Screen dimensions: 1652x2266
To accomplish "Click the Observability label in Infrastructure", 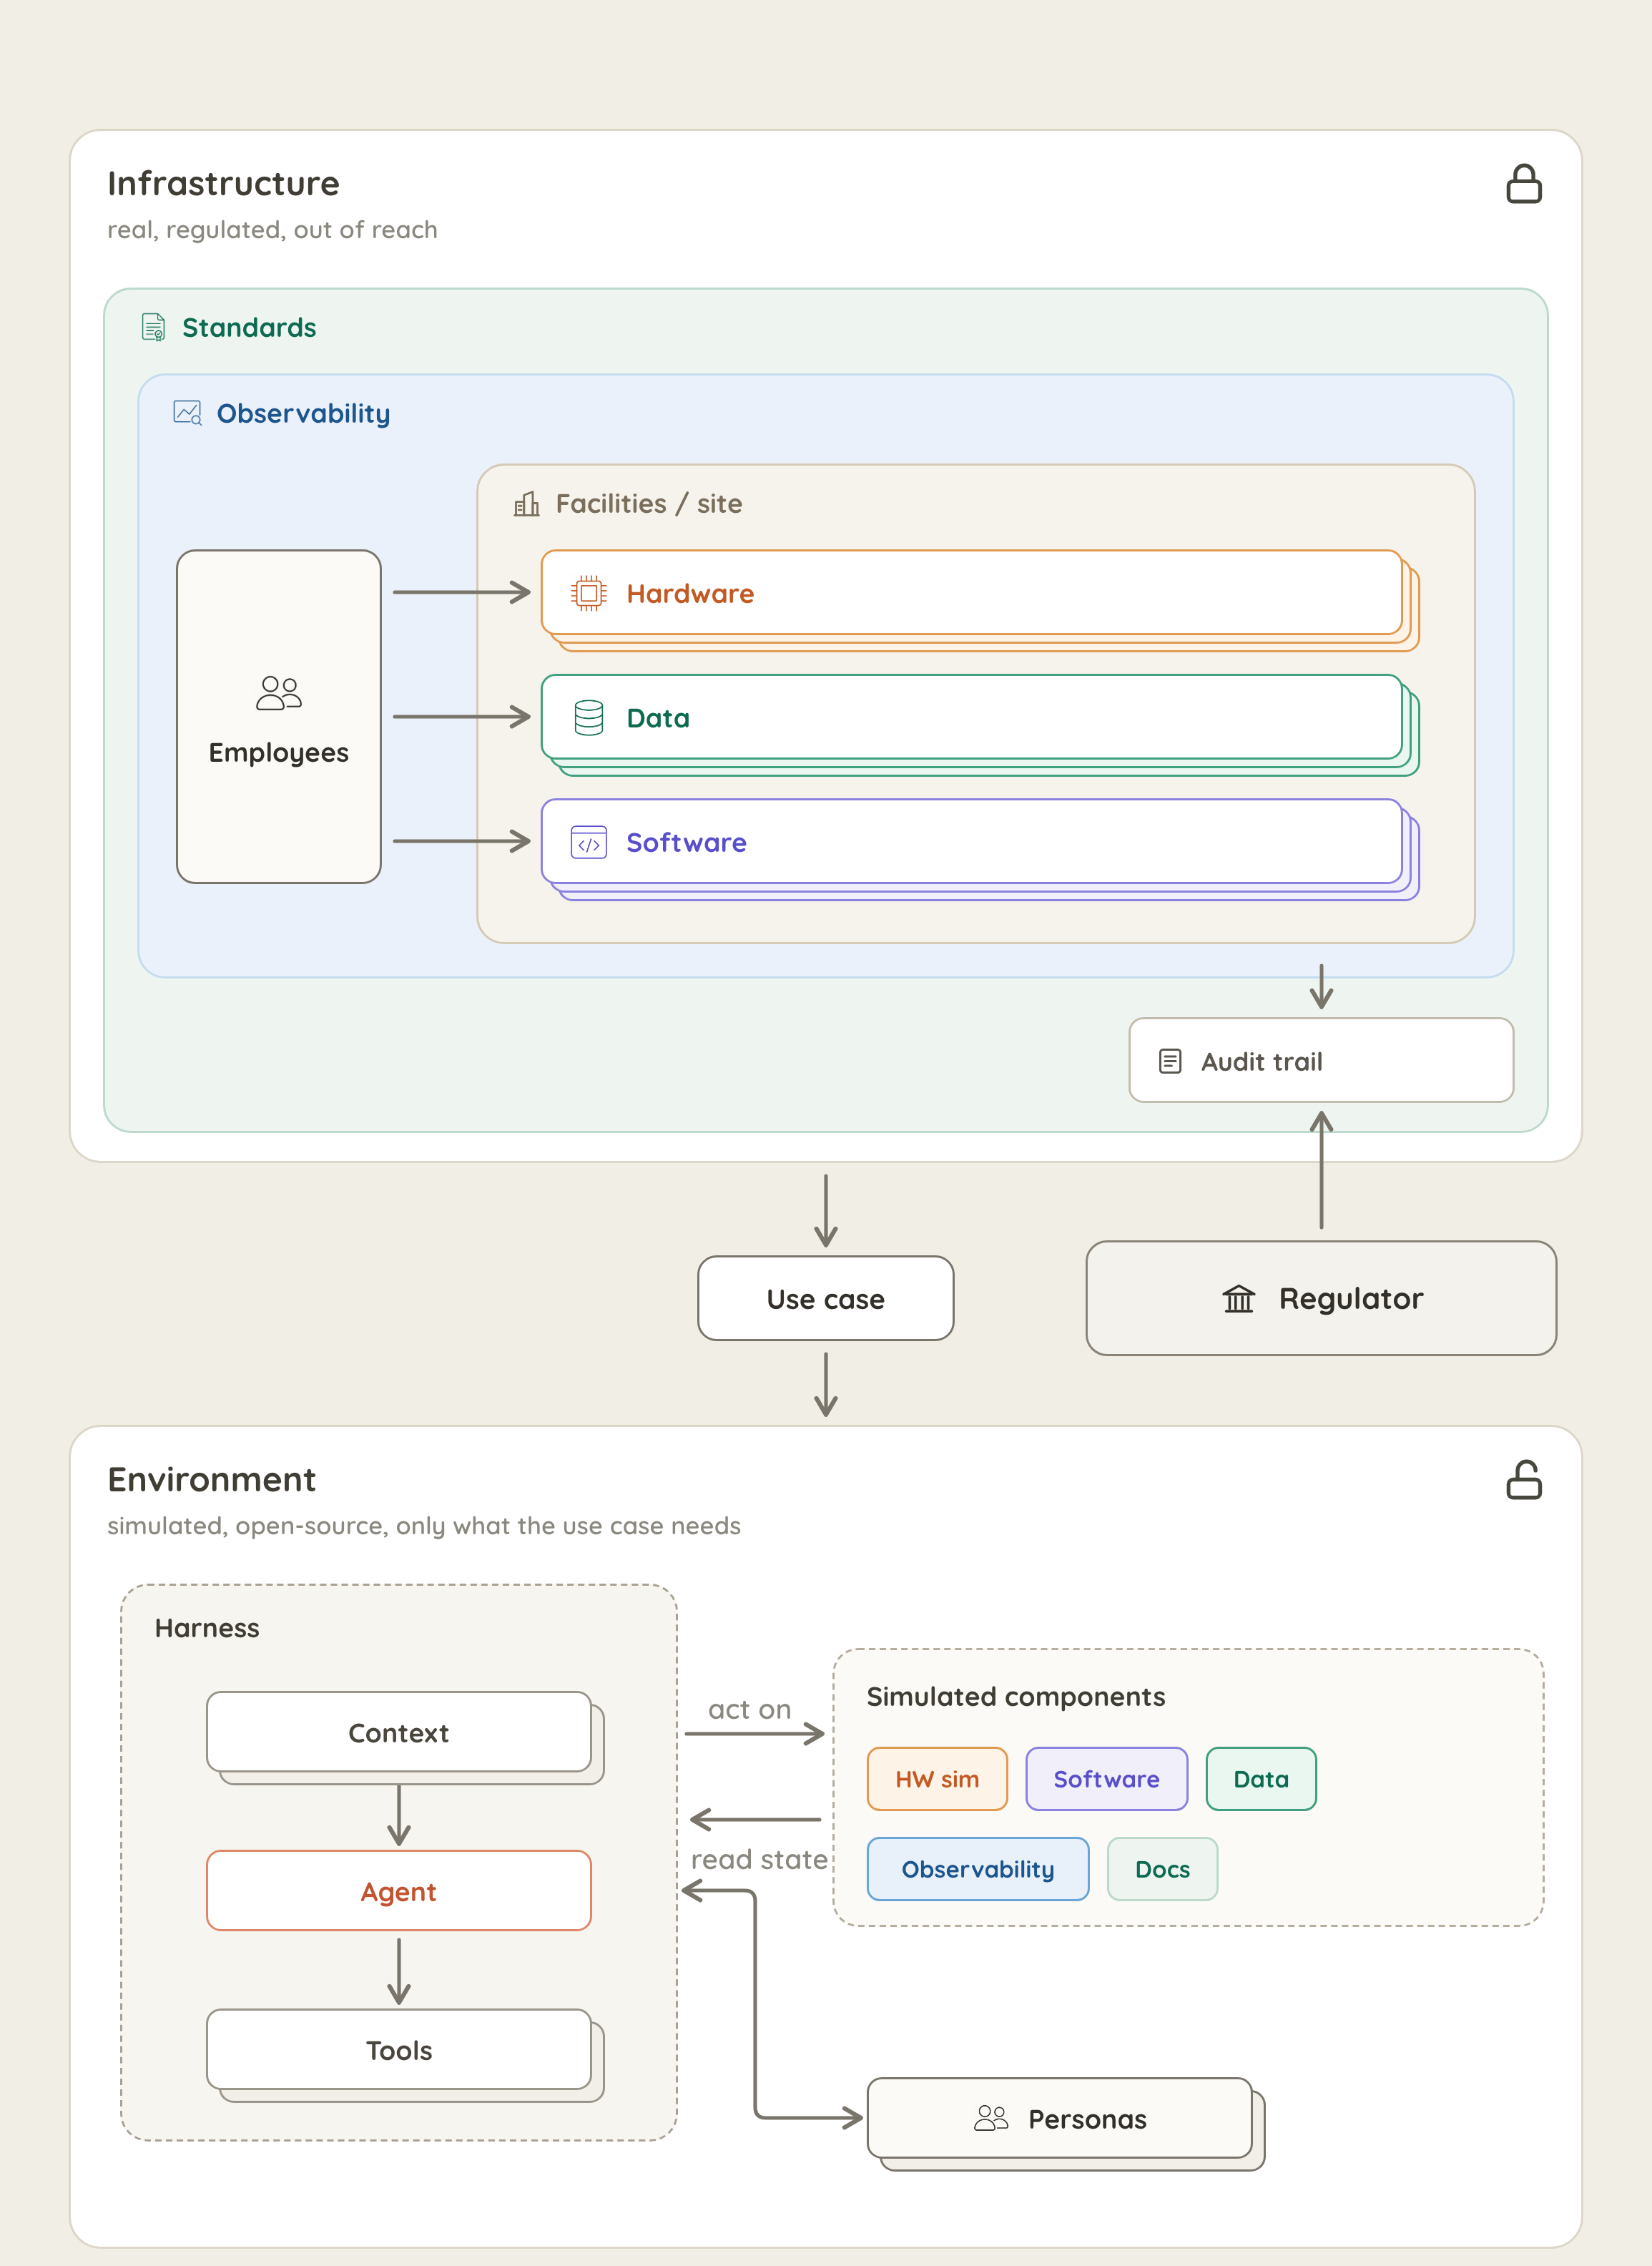I will point(303,414).
